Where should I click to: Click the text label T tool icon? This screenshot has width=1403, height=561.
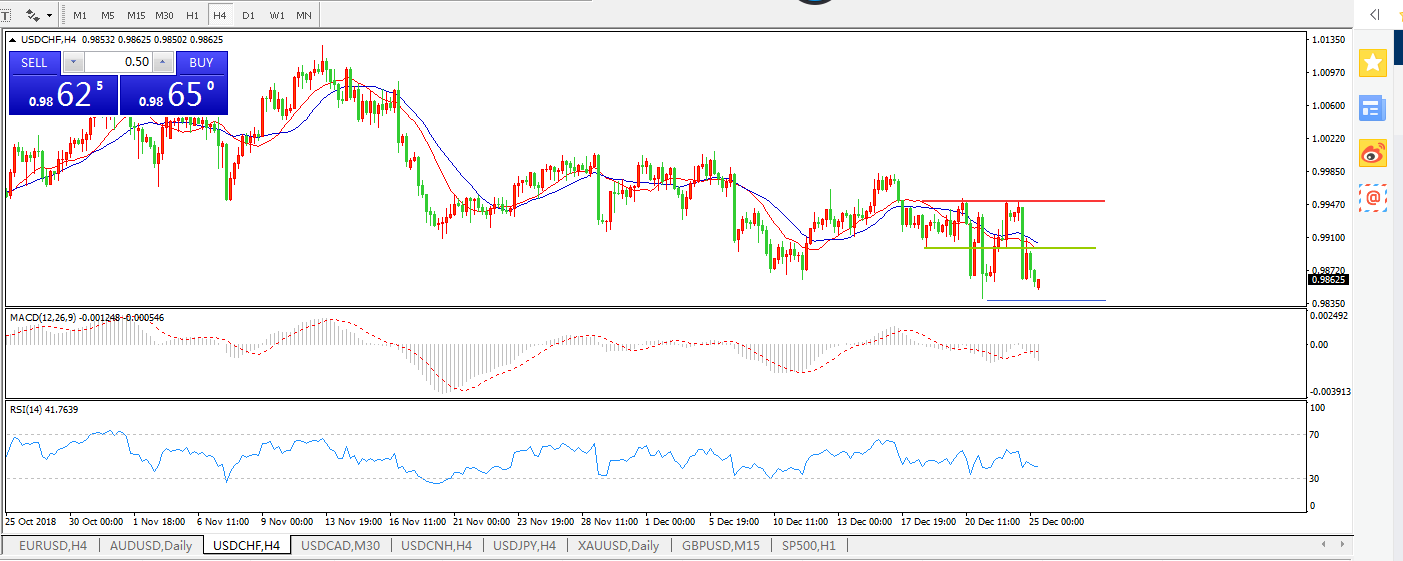(x=6, y=15)
